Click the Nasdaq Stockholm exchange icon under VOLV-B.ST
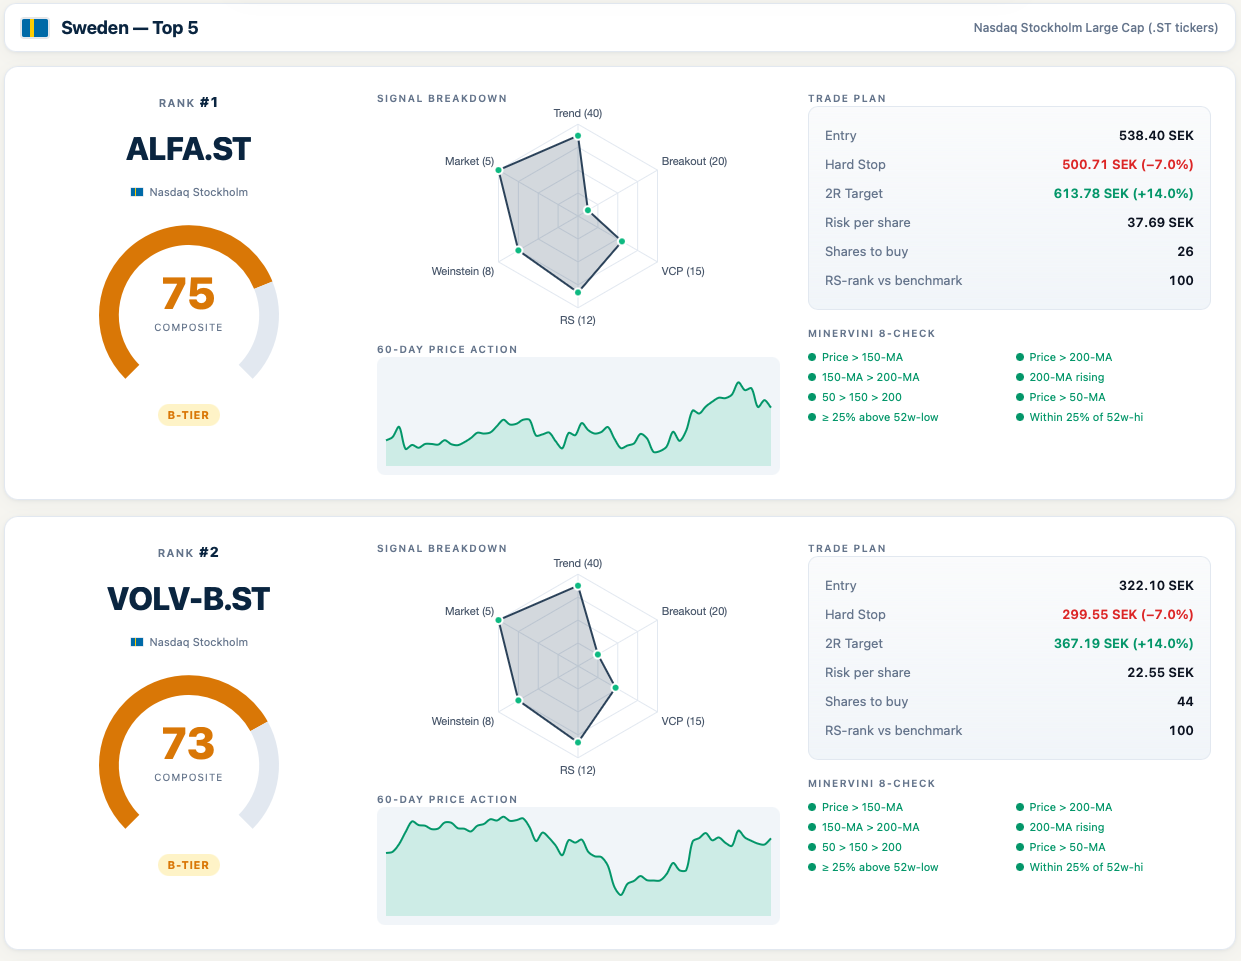 click(x=136, y=642)
